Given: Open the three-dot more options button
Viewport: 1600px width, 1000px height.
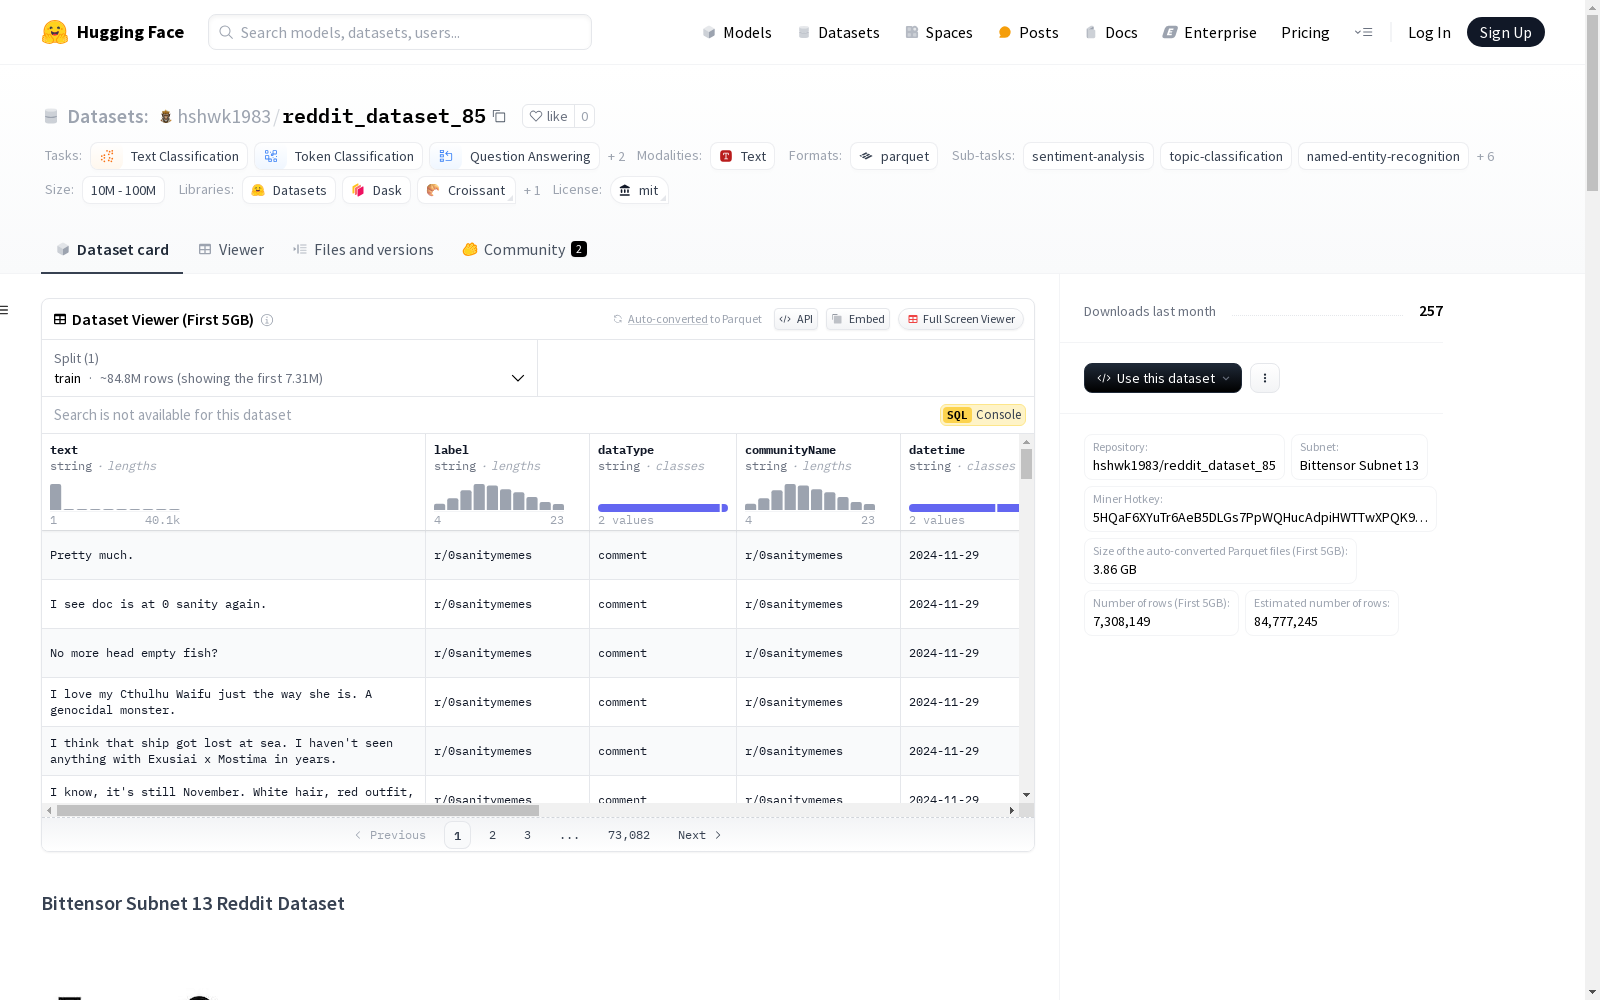Looking at the screenshot, I should click(1265, 378).
